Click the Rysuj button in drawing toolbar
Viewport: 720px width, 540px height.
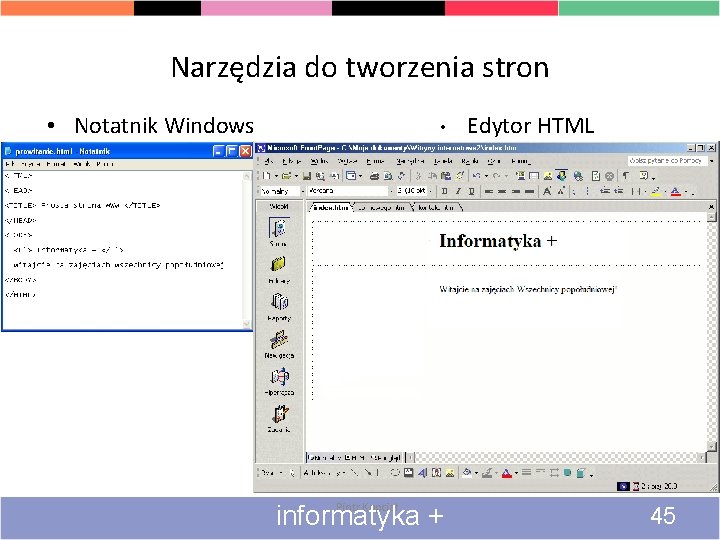pos(271,472)
